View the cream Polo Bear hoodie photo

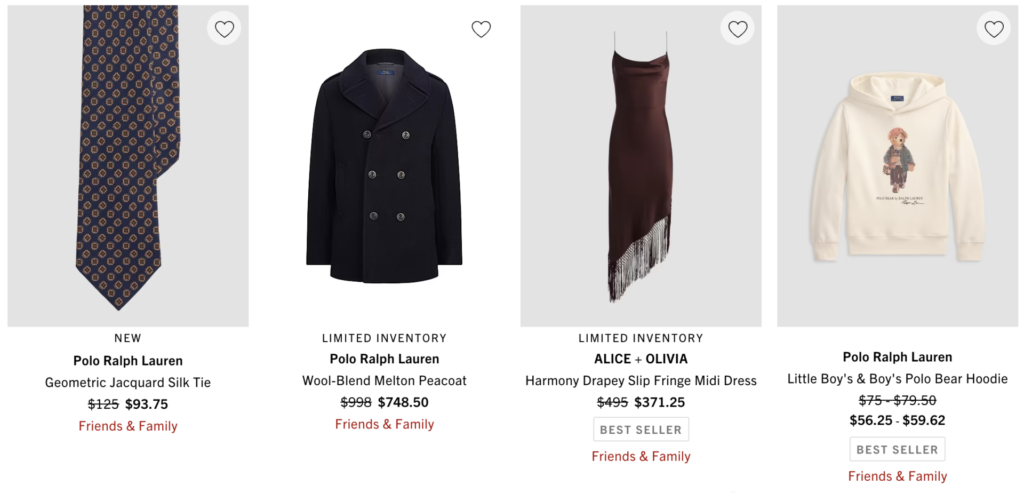[897, 166]
